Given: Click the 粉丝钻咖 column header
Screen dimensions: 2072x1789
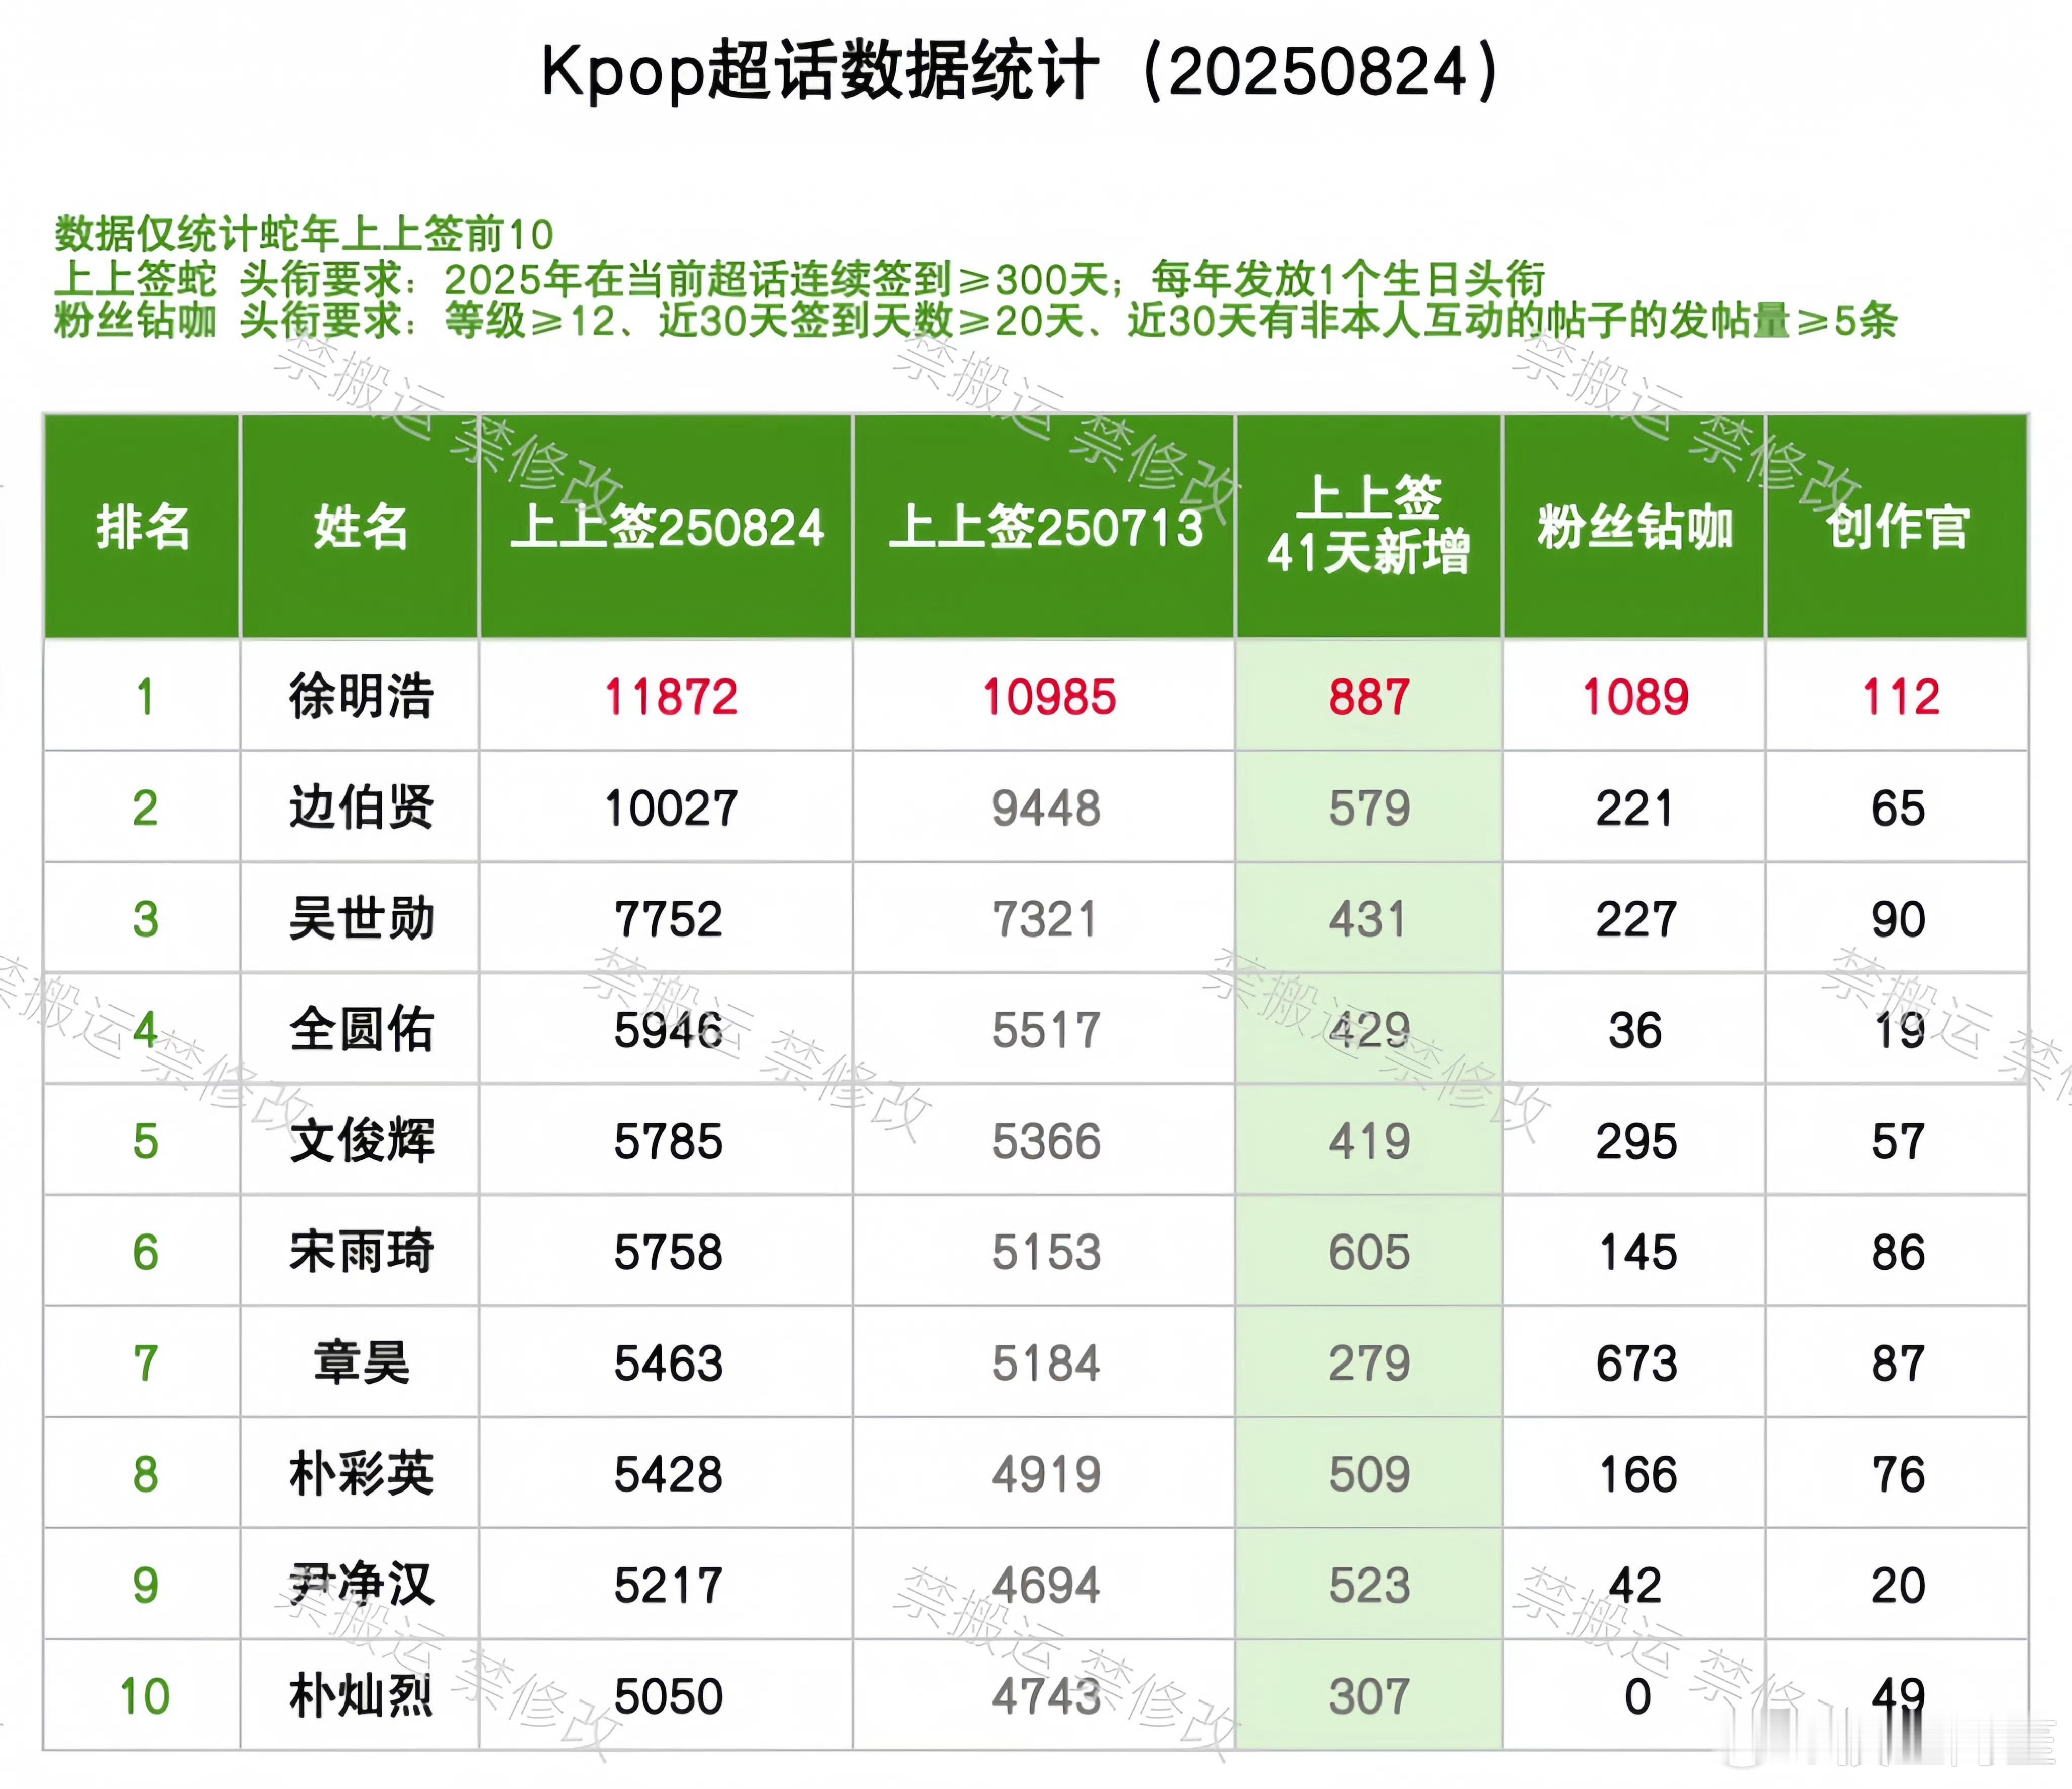Looking at the screenshot, I should click(1635, 527).
